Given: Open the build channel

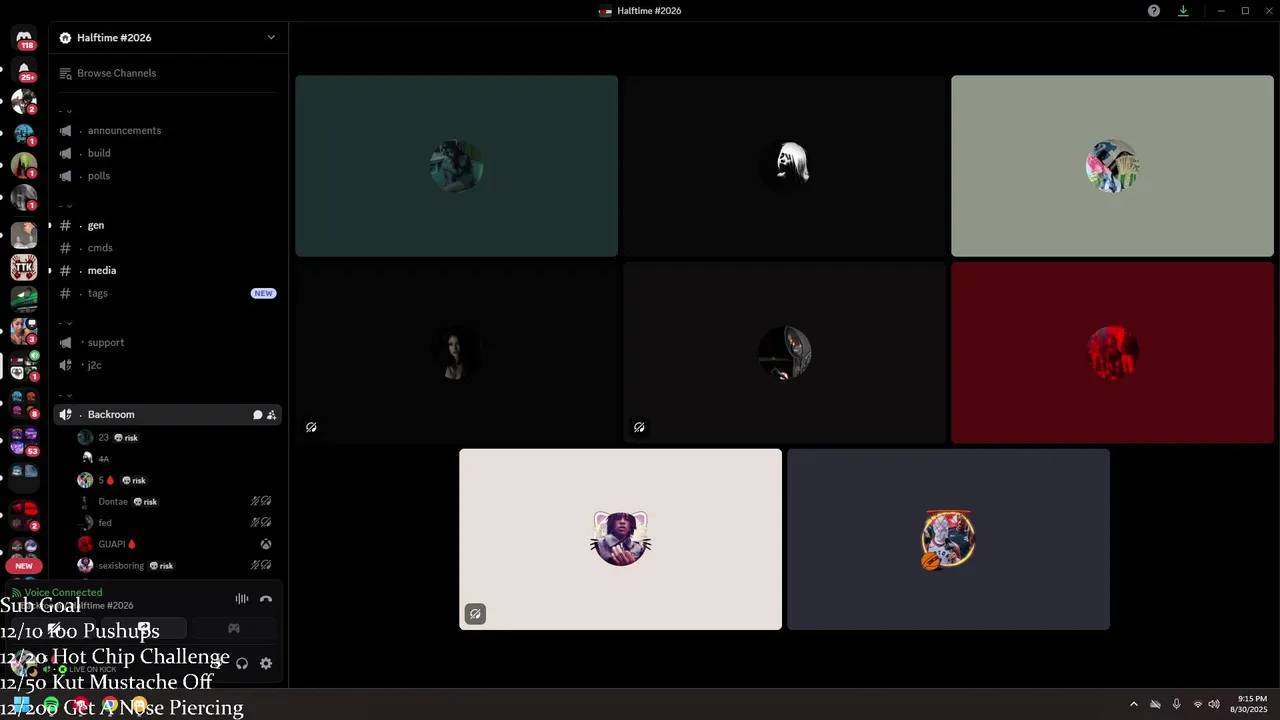Looking at the screenshot, I should pyautogui.click(x=168, y=153).
